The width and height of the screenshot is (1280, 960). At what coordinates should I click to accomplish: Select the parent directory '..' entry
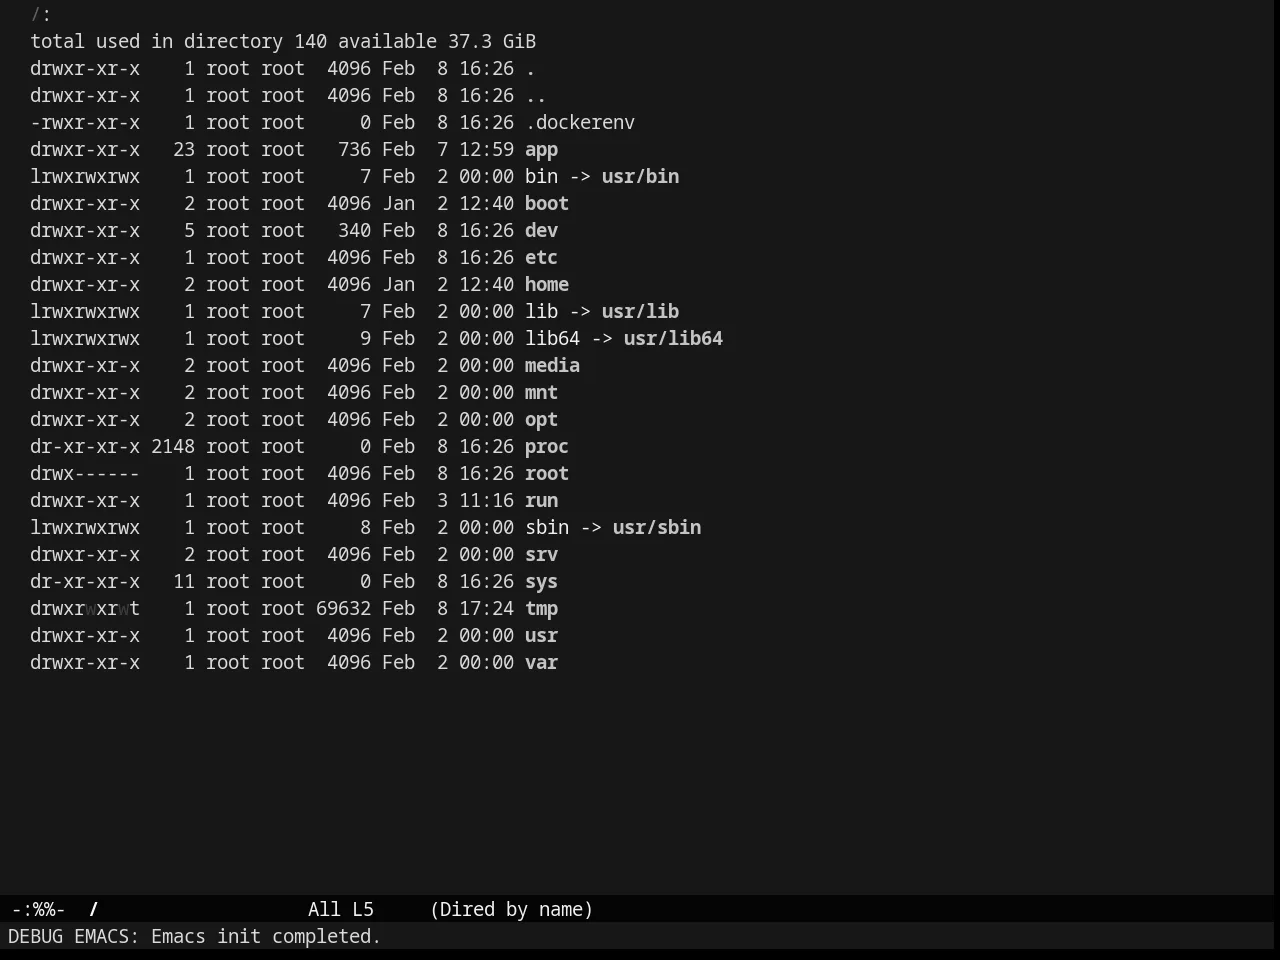click(536, 96)
